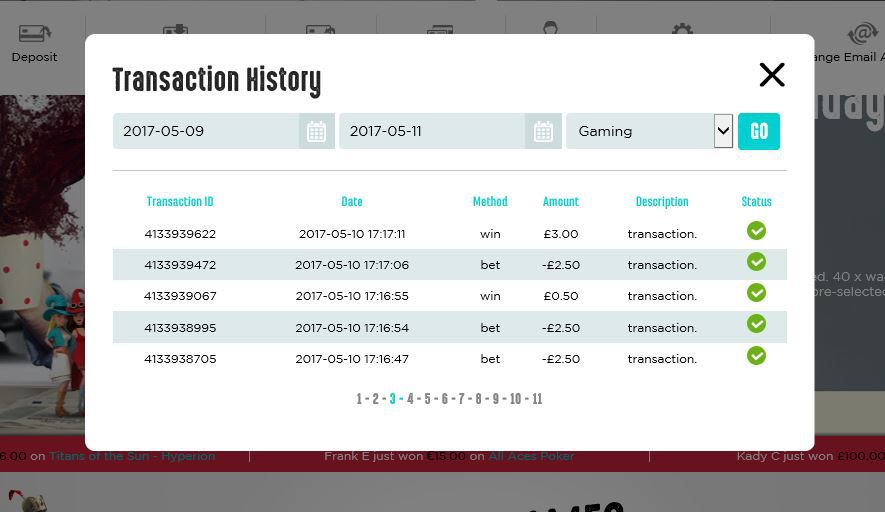
Task: Click the start date field 2017-05-09
Action: 206,131
